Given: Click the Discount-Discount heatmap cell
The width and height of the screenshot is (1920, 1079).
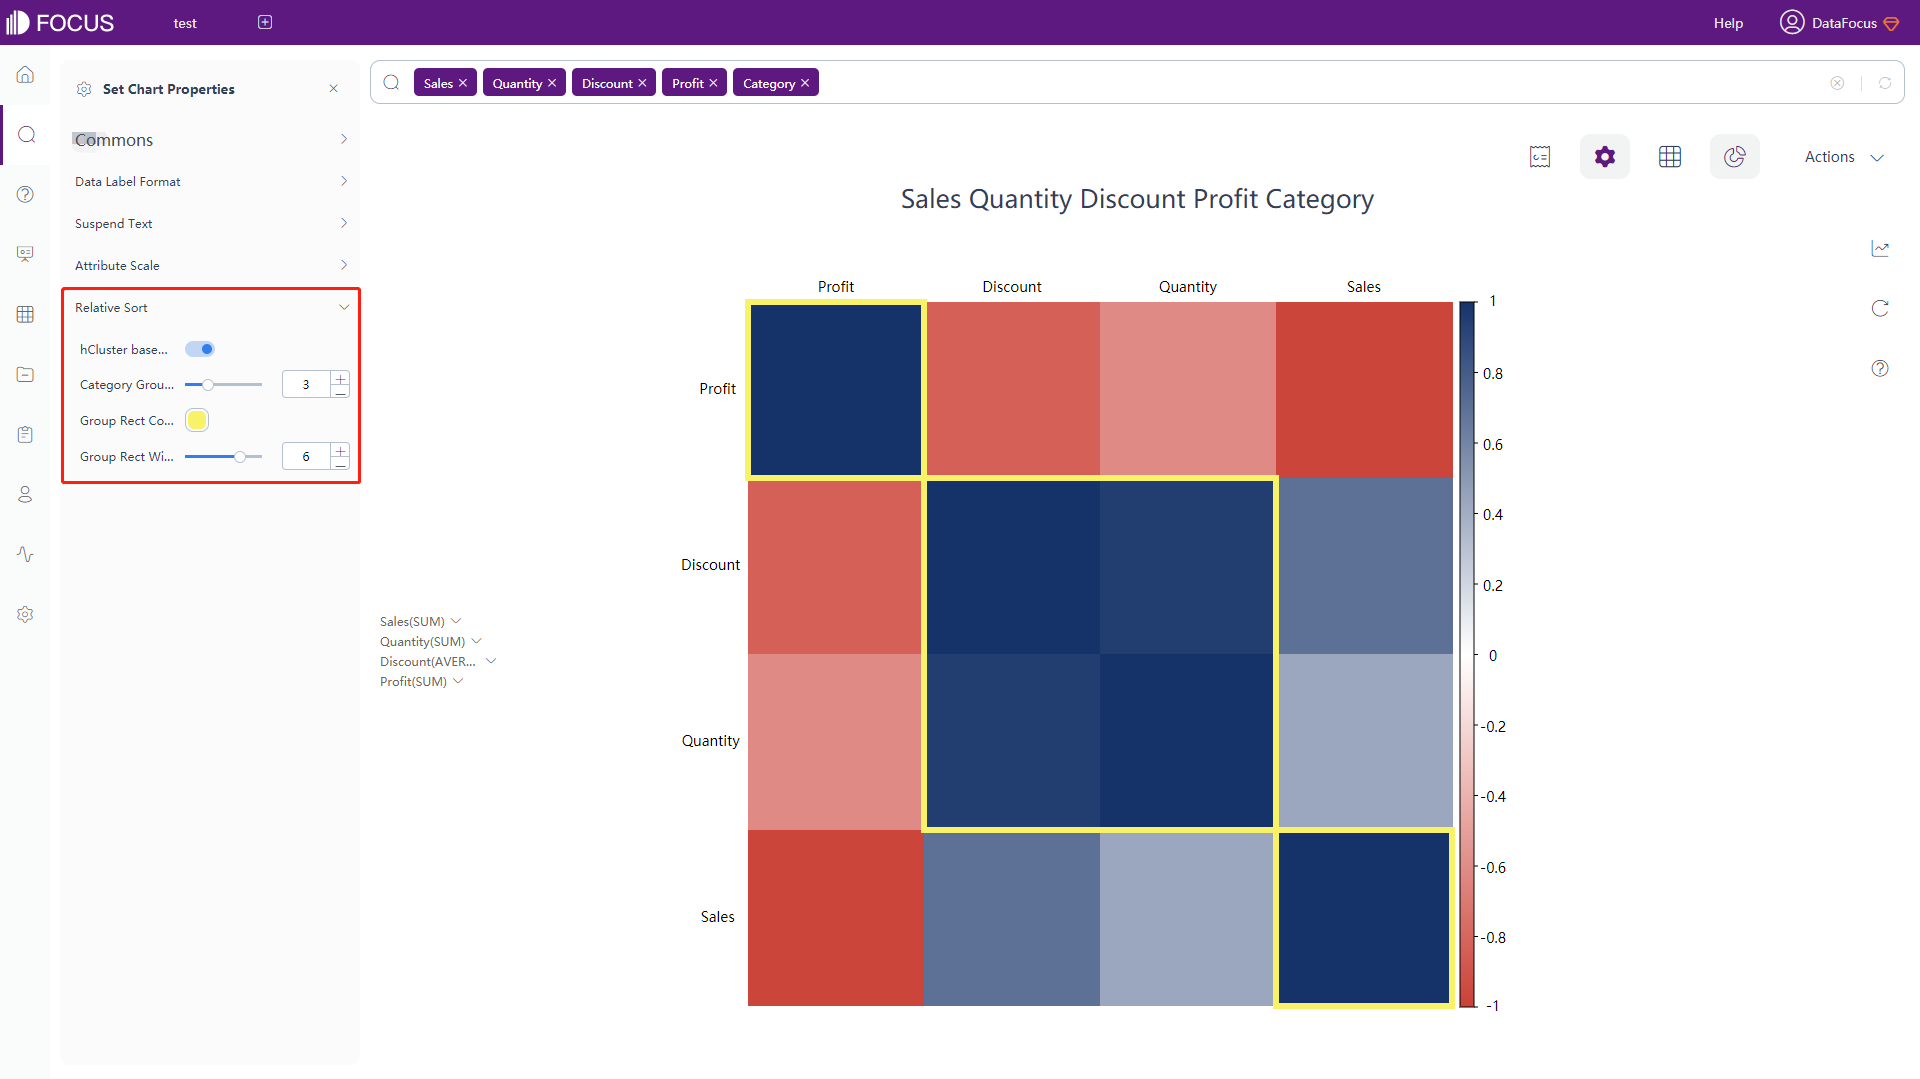Looking at the screenshot, I should coord(1012,566).
